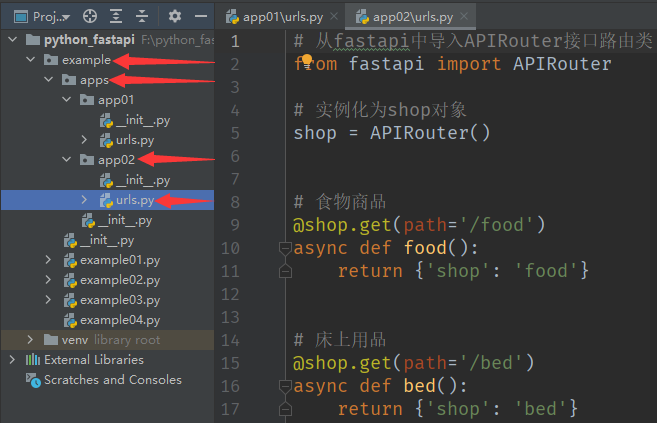Click the 'food' function name on line 10
The height and width of the screenshot is (423, 657).
click(x=425, y=248)
